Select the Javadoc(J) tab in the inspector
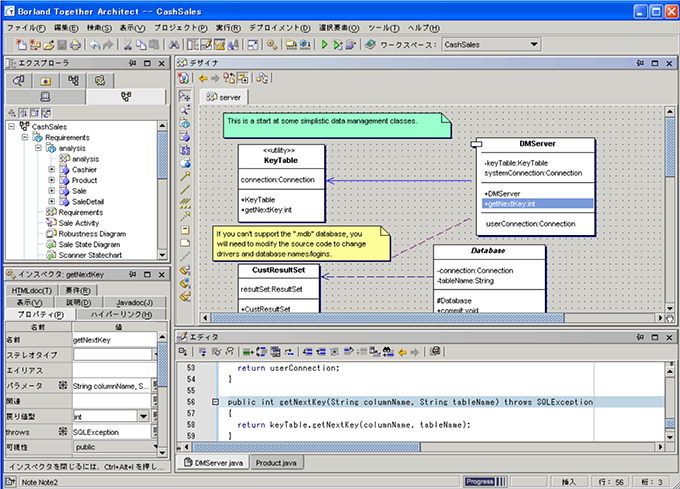The height and width of the screenshot is (489, 680). coord(133,302)
